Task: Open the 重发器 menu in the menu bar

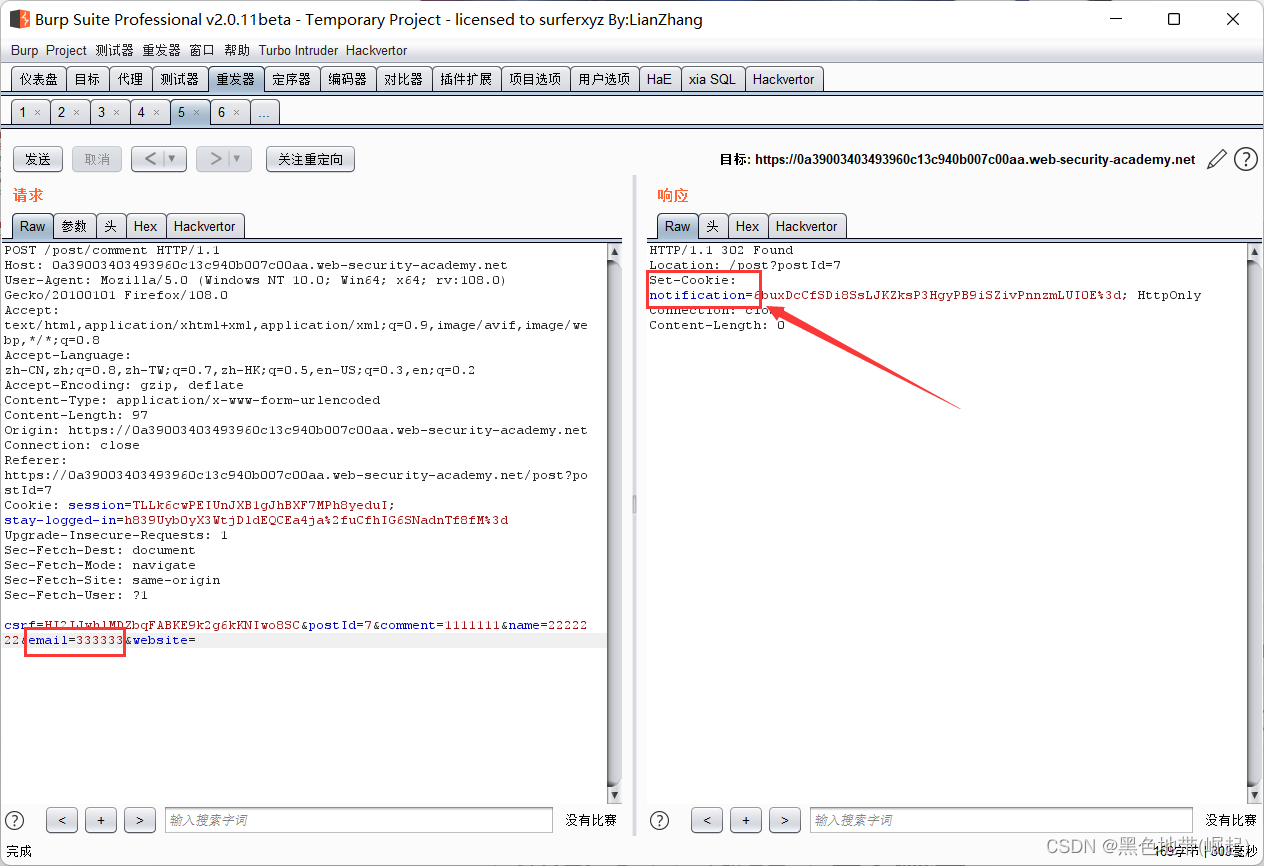Action: pyautogui.click(x=161, y=50)
